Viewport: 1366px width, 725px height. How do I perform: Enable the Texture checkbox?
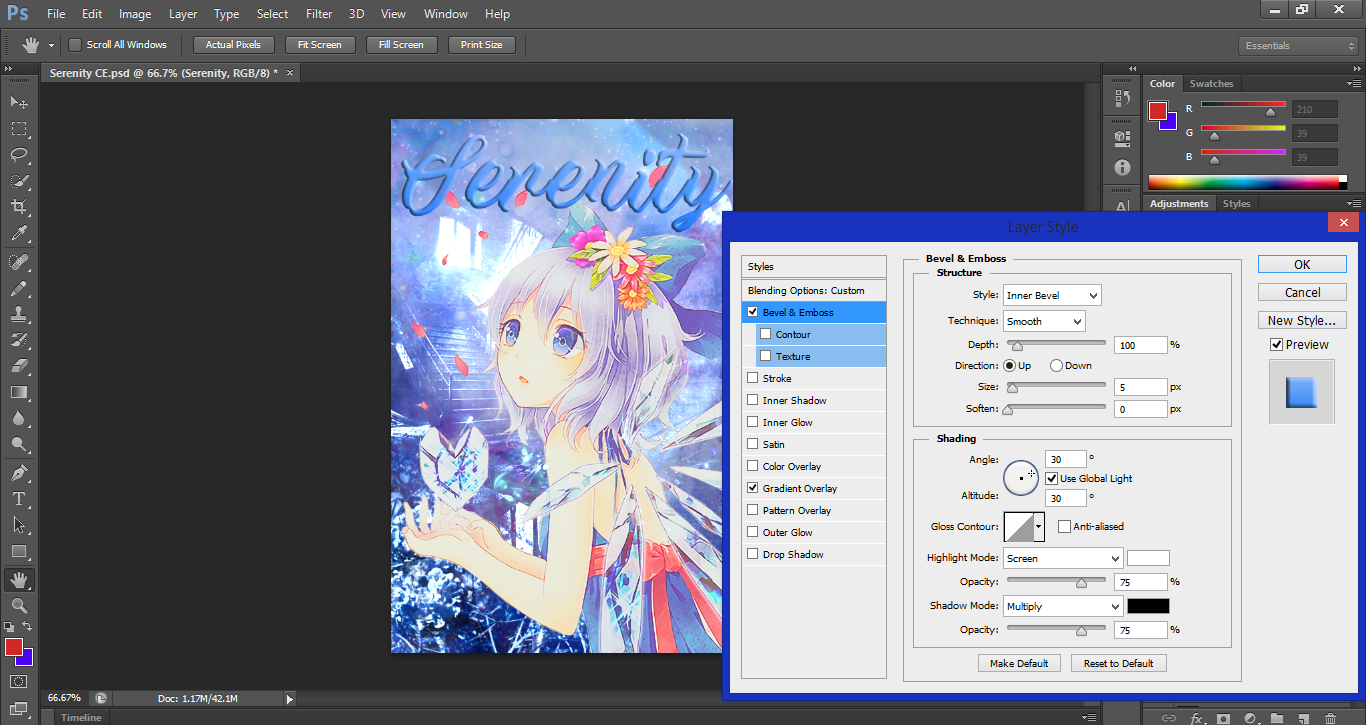766,356
